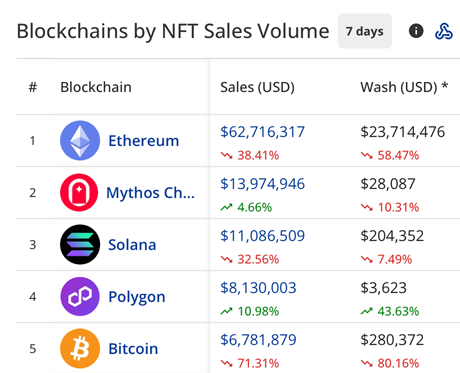
Task: Click Ethereum sales value $62,716,317
Action: [262, 132]
